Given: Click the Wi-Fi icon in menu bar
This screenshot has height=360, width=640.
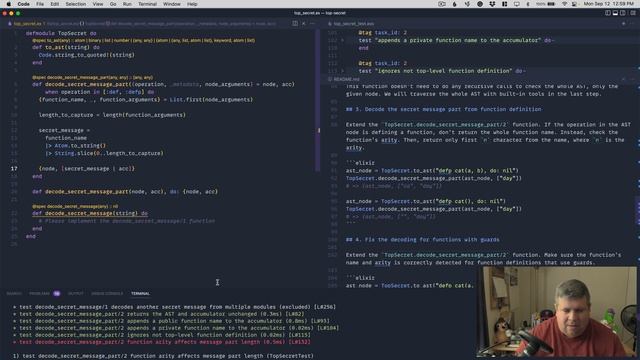Looking at the screenshot, I should click(x=564, y=4).
